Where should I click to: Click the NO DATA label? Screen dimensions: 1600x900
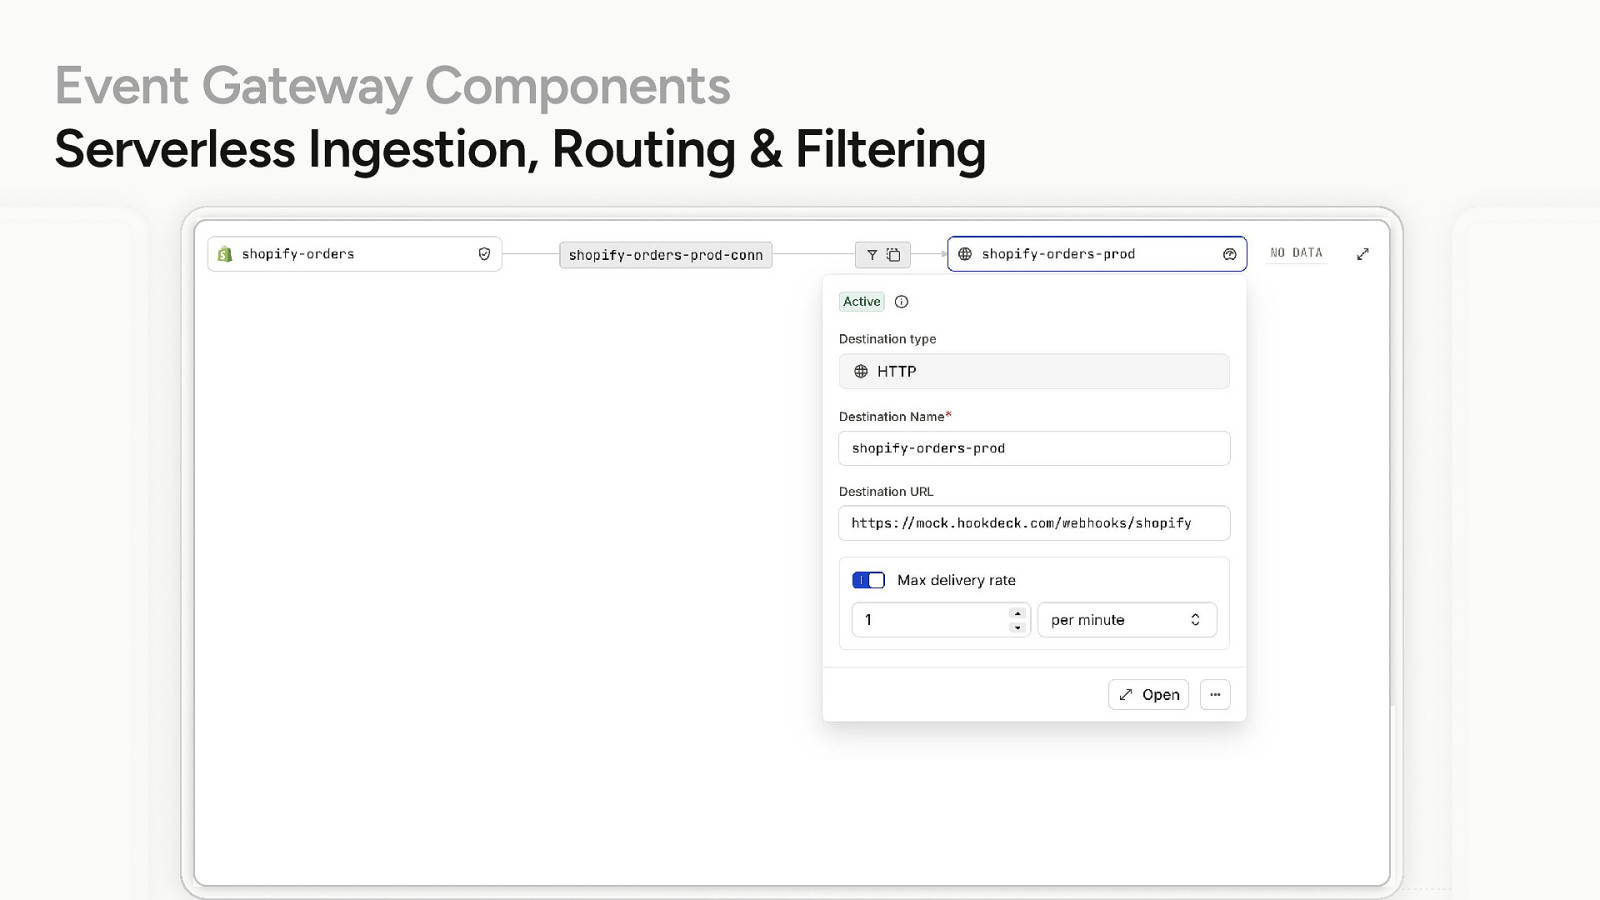pyautogui.click(x=1296, y=253)
